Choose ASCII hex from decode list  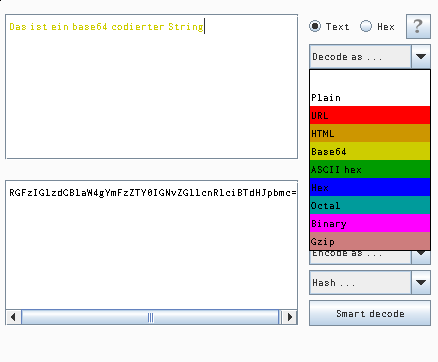click(370, 169)
